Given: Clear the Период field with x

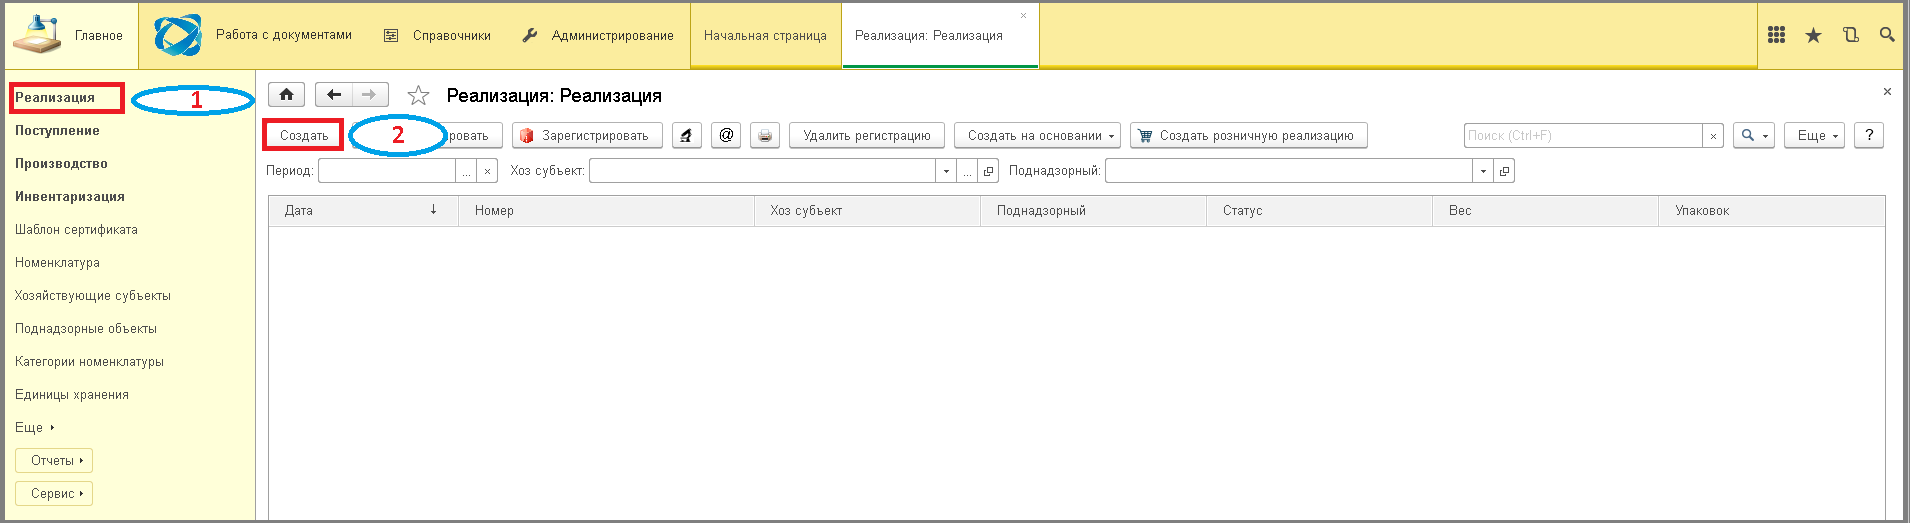Looking at the screenshot, I should pos(487,171).
